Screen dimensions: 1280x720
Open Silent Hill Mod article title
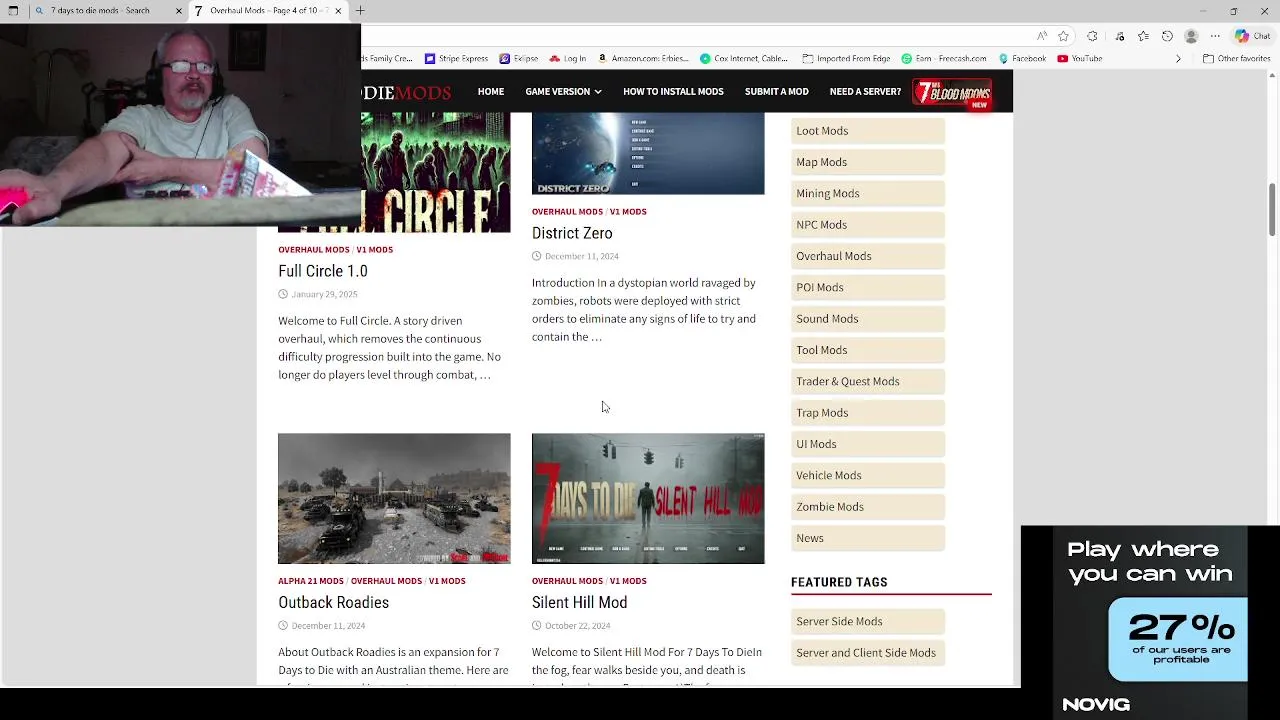[x=580, y=602]
